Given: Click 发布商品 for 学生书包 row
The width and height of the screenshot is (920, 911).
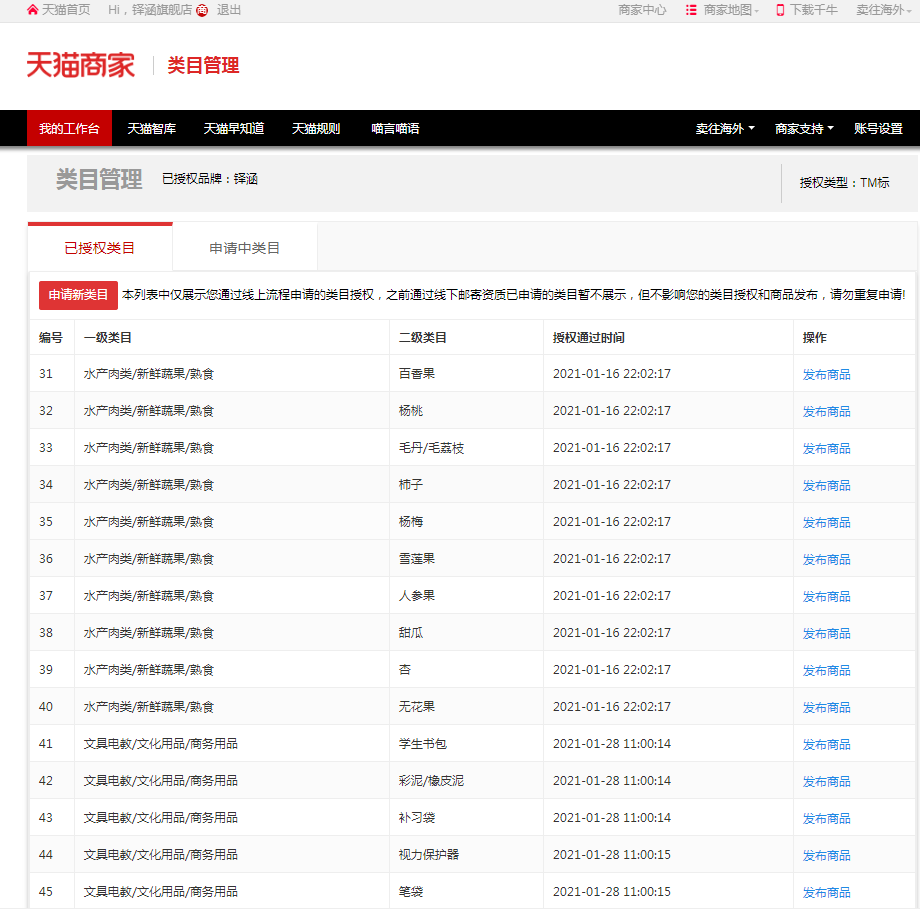Looking at the screenshot, I should [826, 744].
